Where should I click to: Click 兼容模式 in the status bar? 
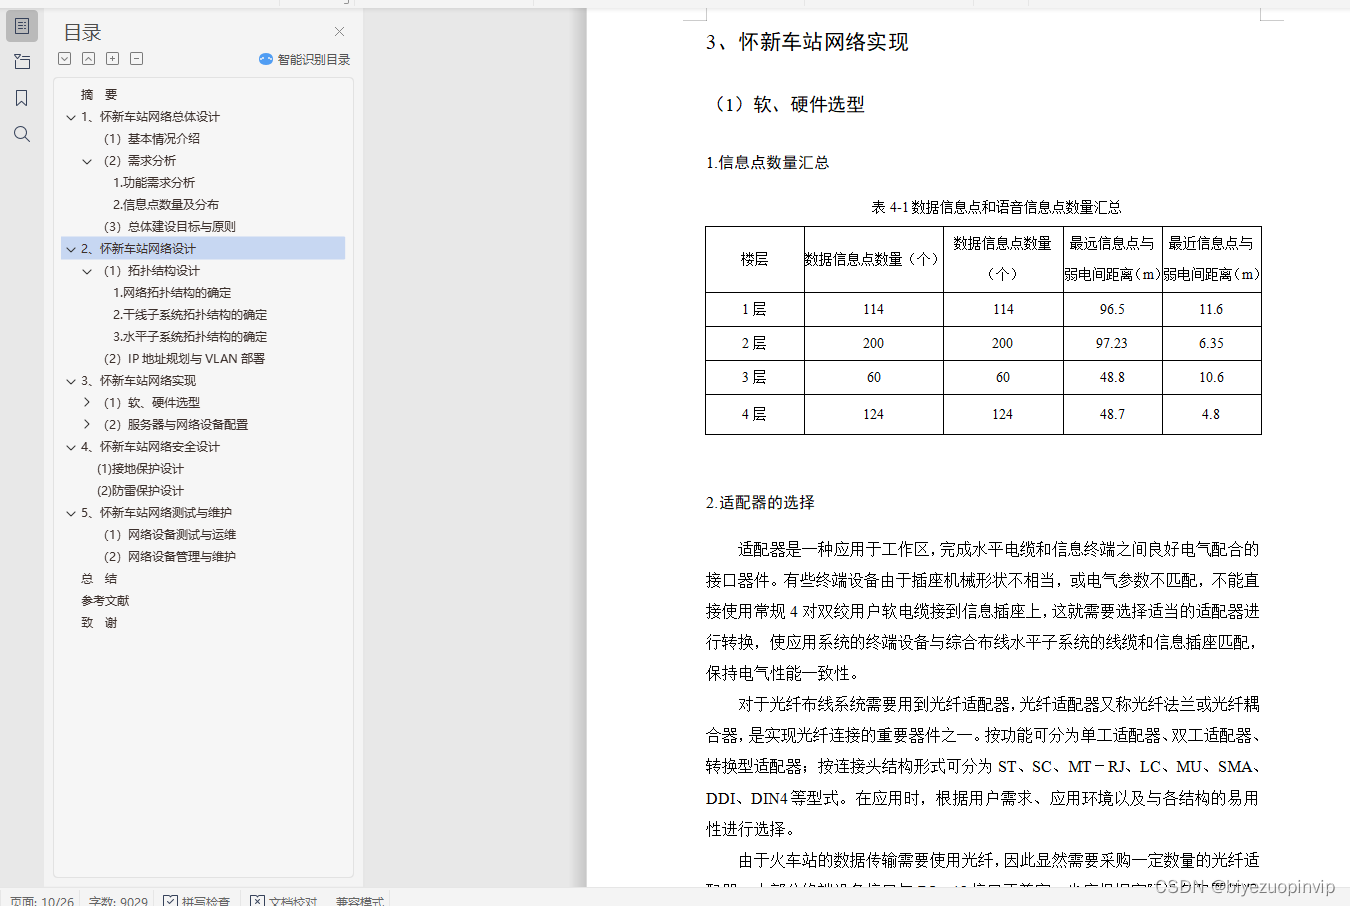point(358,901)
